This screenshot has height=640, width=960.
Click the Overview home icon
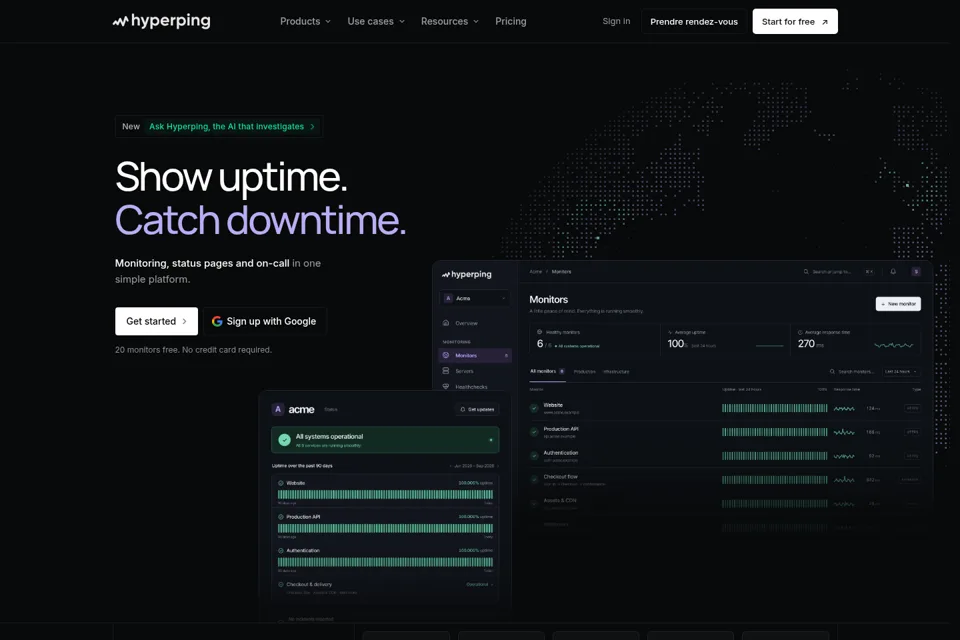tap(446, 323)
